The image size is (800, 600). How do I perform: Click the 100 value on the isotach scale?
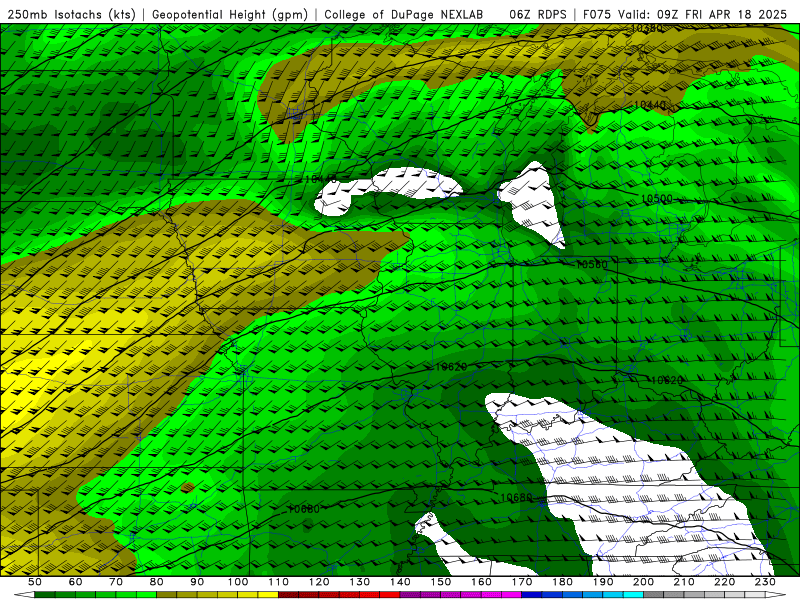[x=238, y=582]
